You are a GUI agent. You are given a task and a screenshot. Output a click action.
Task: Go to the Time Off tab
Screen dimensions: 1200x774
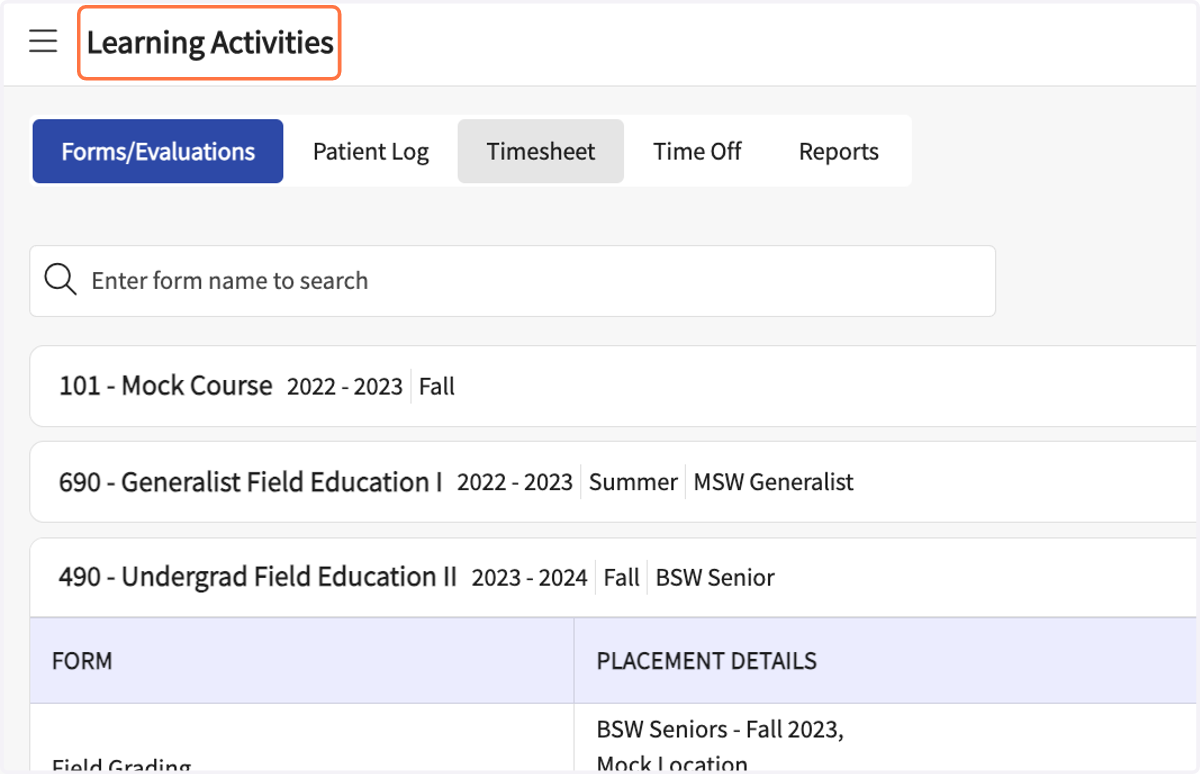pyautogui.click(x=697, y=152)
